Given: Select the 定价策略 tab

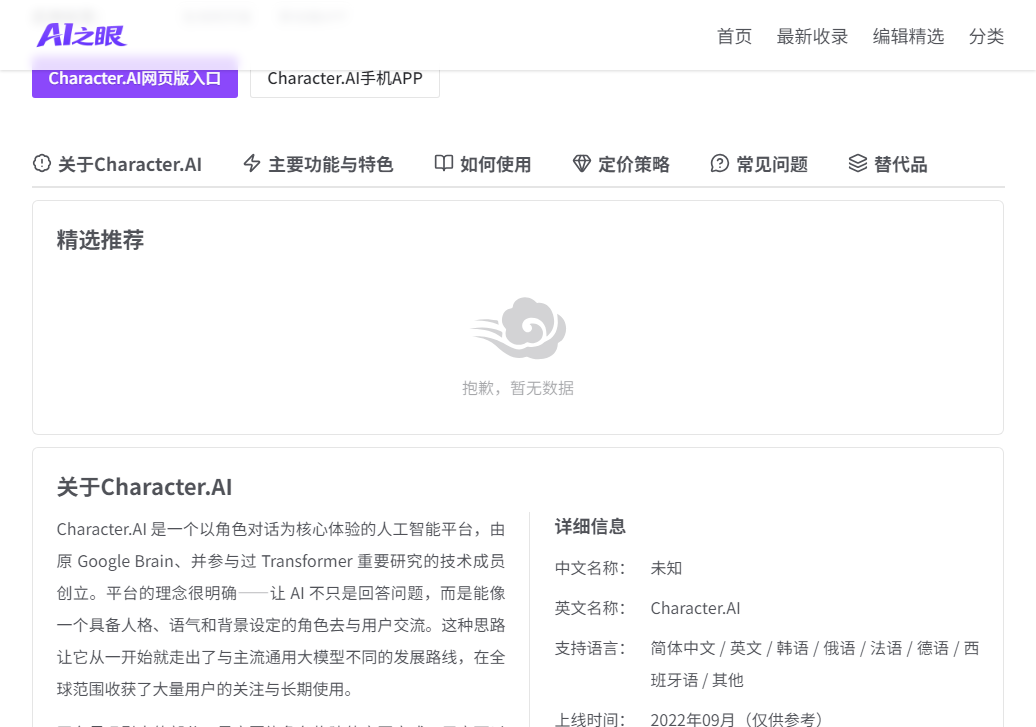Looking at the screenshot, I should (621, 164).
